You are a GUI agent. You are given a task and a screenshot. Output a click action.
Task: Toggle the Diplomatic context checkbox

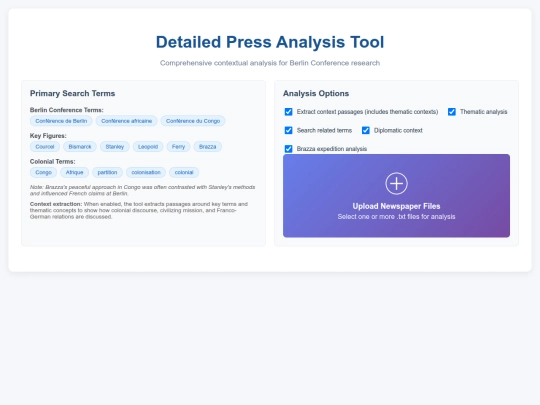[x=365, y=131]
